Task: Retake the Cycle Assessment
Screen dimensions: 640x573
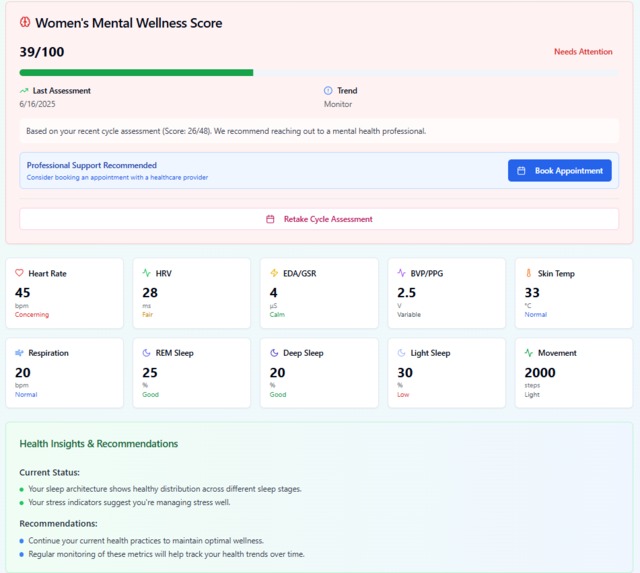Action: tap(319, 219)
